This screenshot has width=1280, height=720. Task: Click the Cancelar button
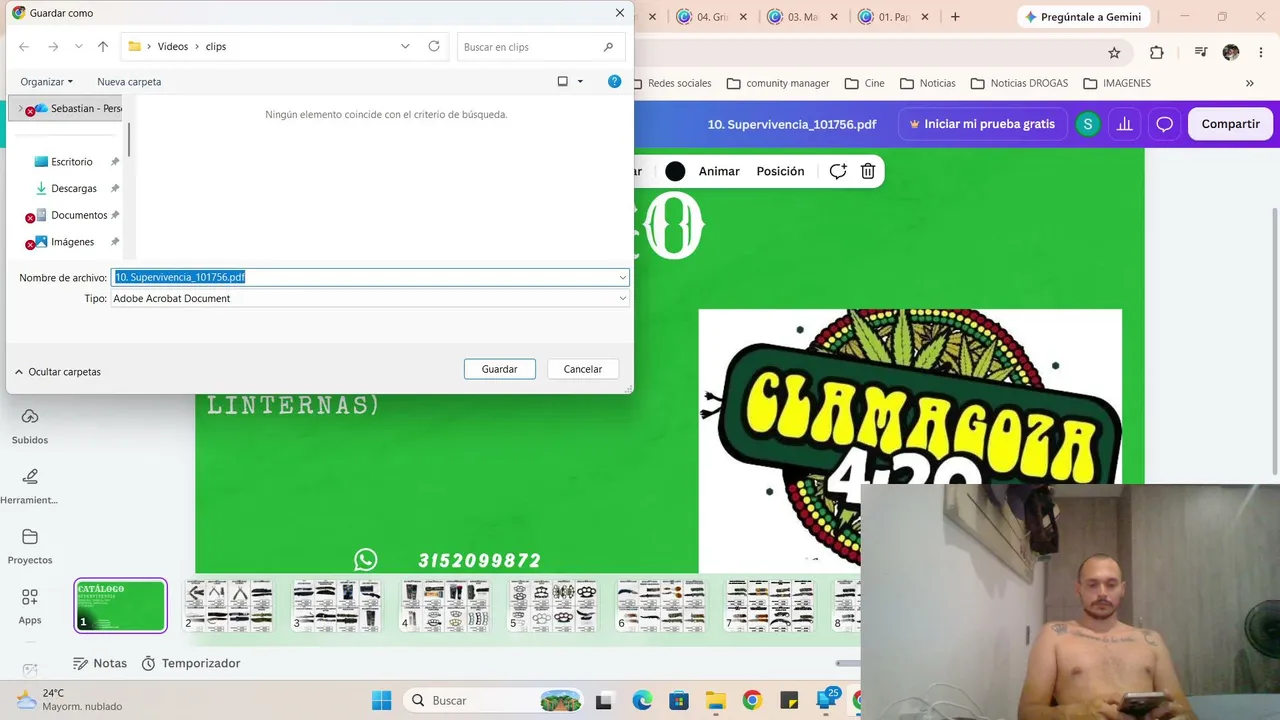[583, 369]
